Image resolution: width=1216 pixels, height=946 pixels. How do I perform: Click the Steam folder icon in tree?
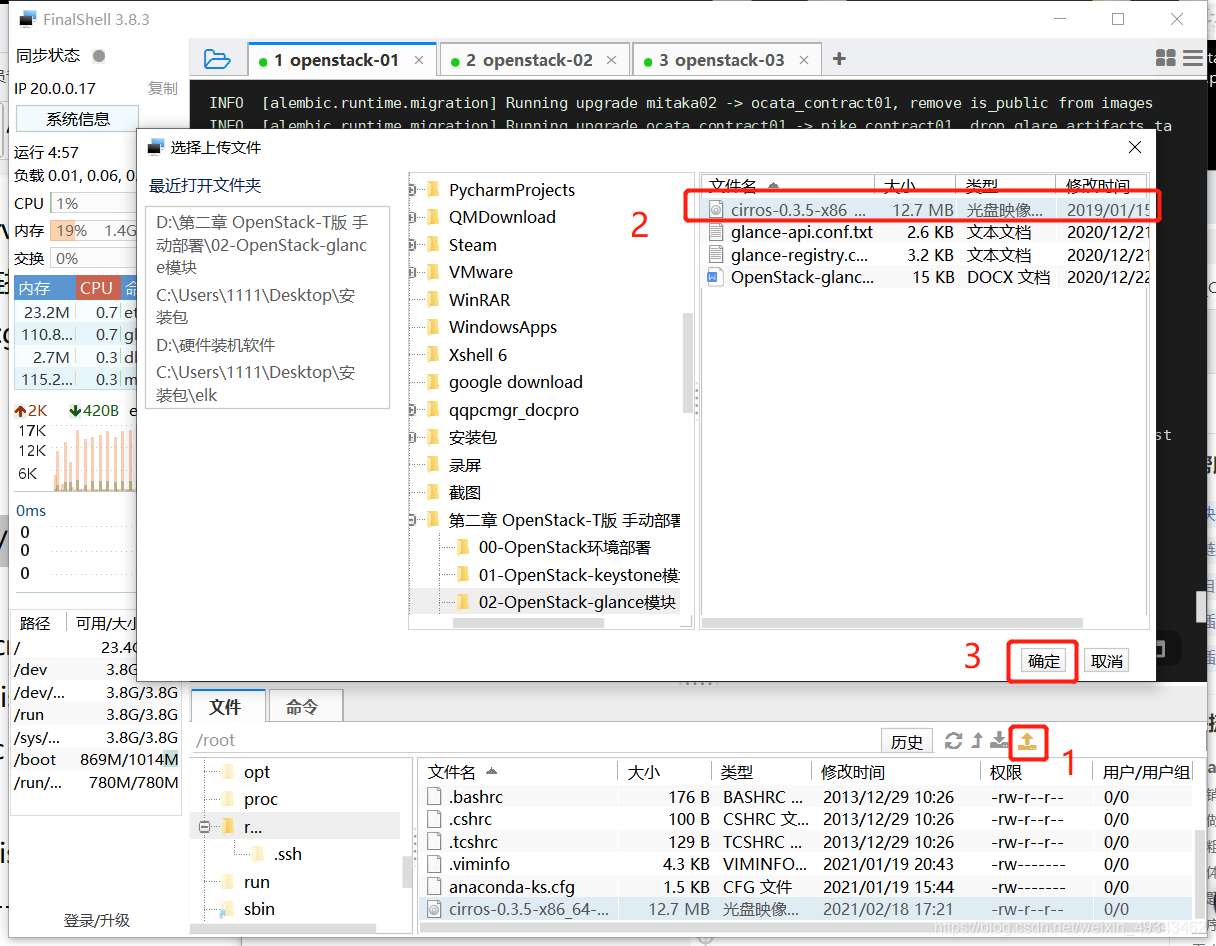click(433, 245)
